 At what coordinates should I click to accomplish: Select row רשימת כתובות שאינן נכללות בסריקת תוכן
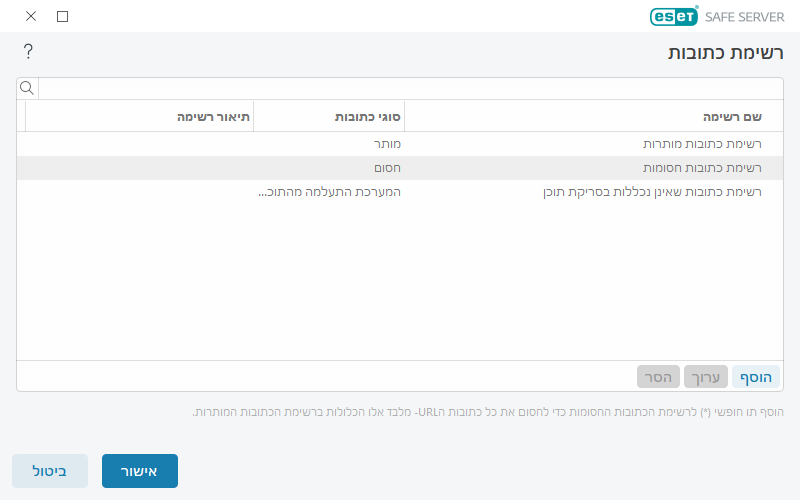(x=400, y=192)
